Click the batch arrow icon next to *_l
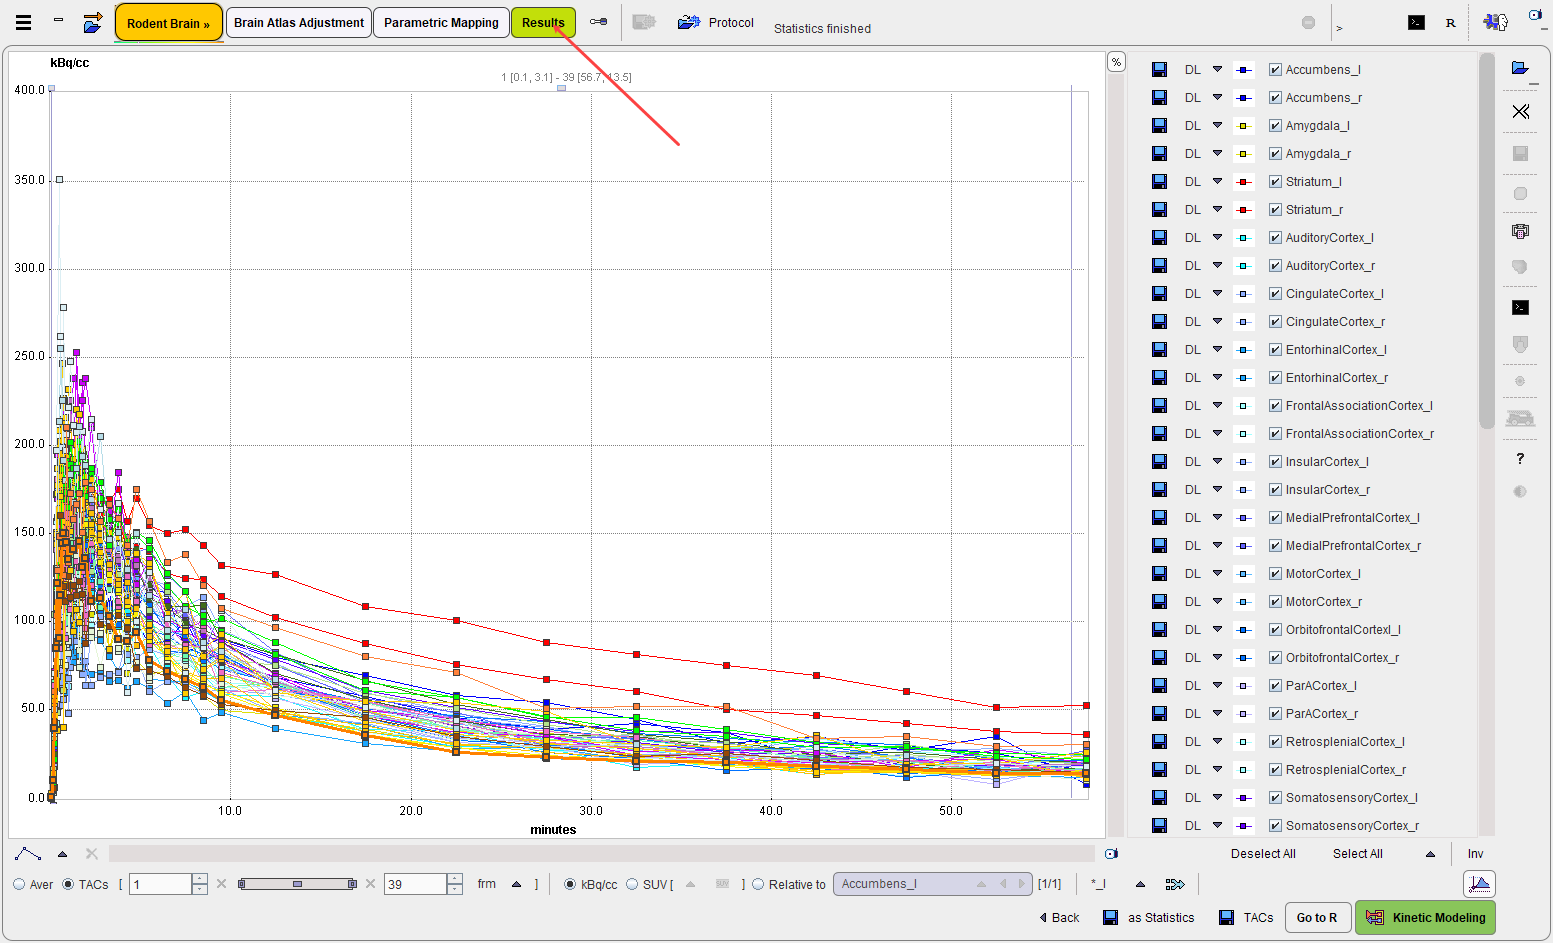The height and width of the screenshot is (943, 1553). [x=1175, y=884]
